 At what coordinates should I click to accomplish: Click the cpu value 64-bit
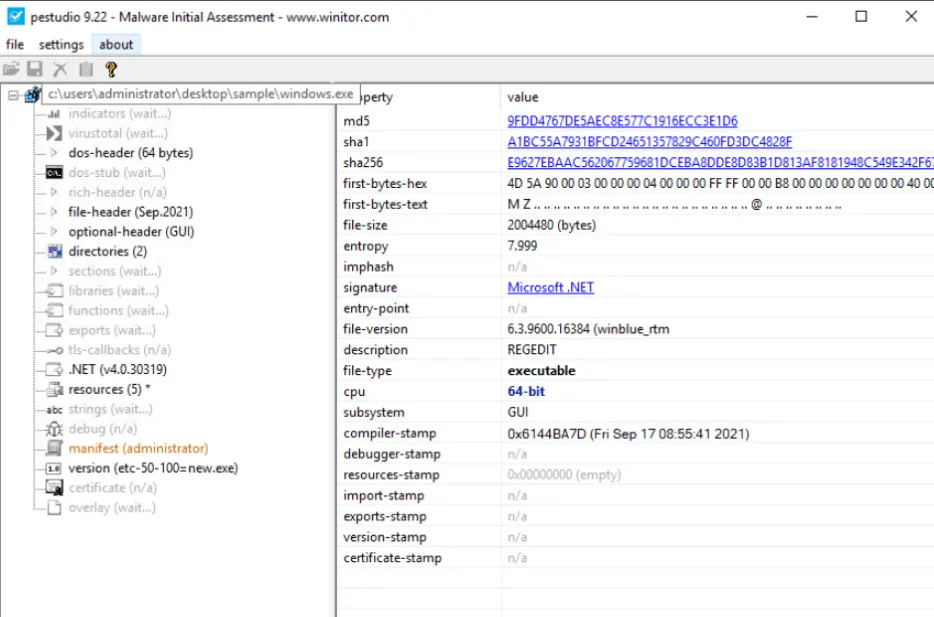pyautogui.click(x=526, y=391)
